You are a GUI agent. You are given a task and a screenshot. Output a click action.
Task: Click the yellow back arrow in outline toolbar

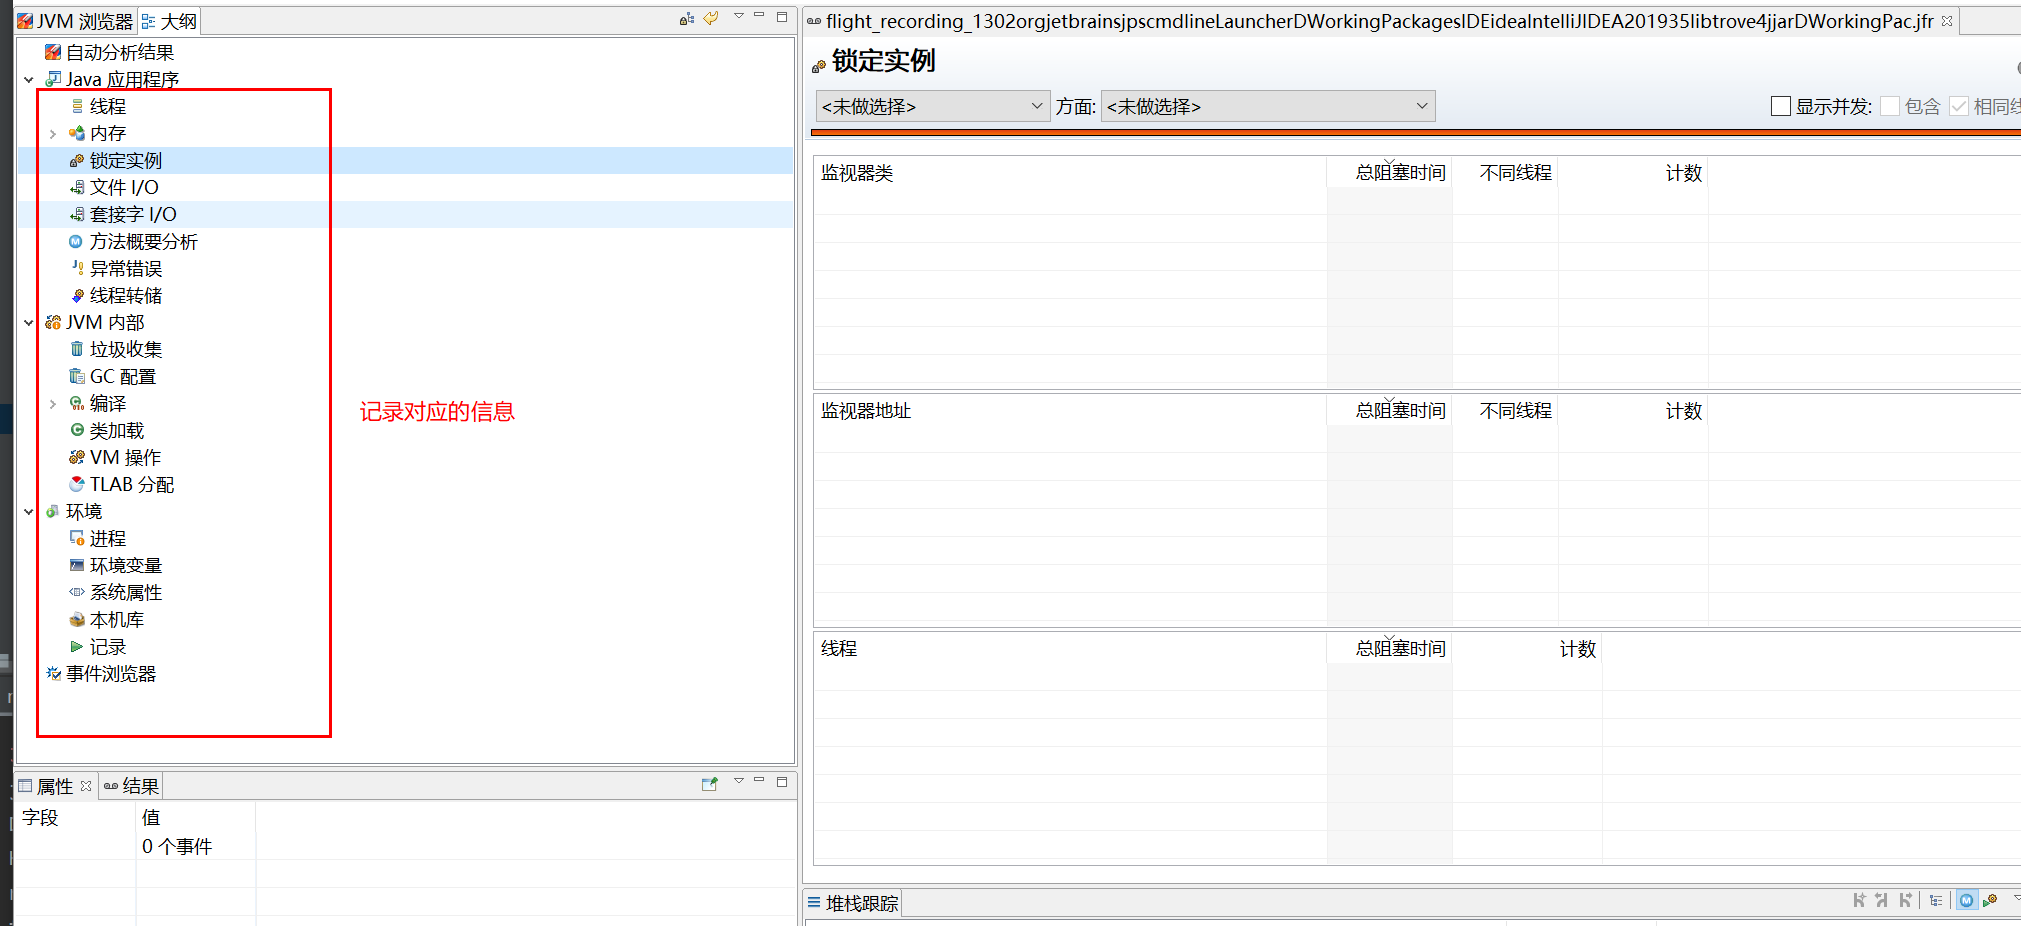(711, 18)
